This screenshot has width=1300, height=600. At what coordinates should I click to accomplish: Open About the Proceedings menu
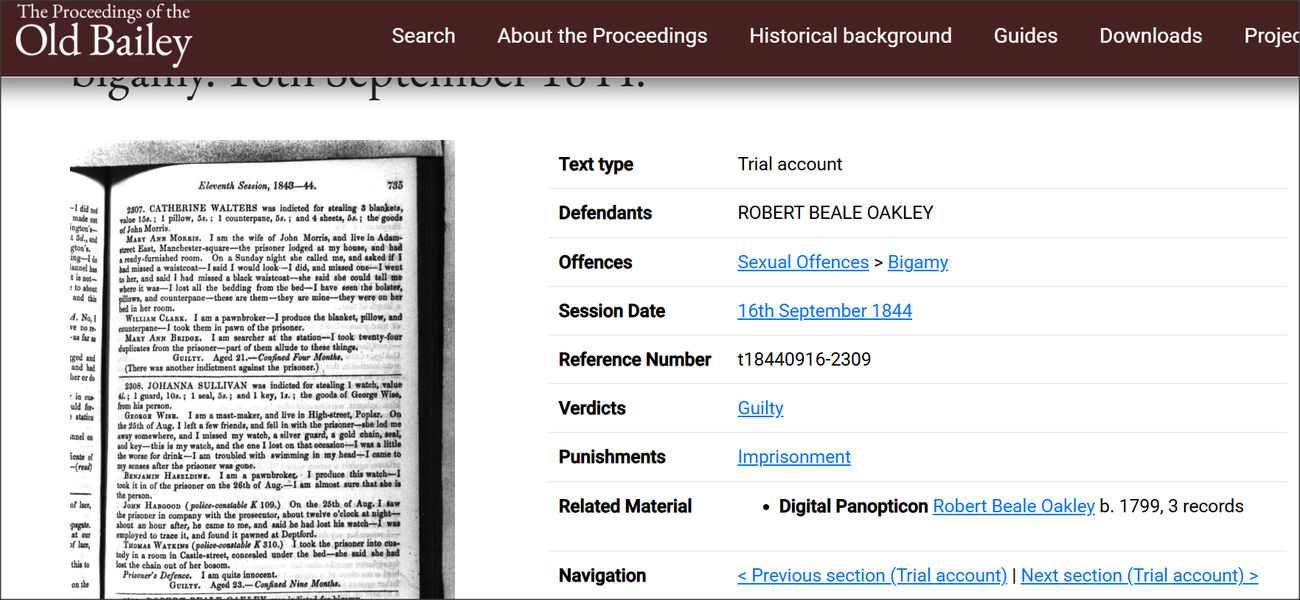tap(602, 36)
